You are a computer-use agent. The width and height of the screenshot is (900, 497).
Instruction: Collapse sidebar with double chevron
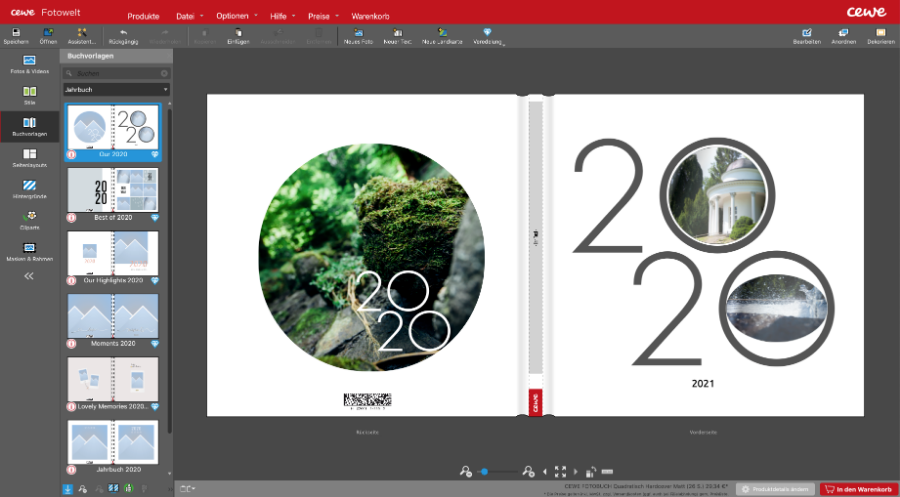29,276
